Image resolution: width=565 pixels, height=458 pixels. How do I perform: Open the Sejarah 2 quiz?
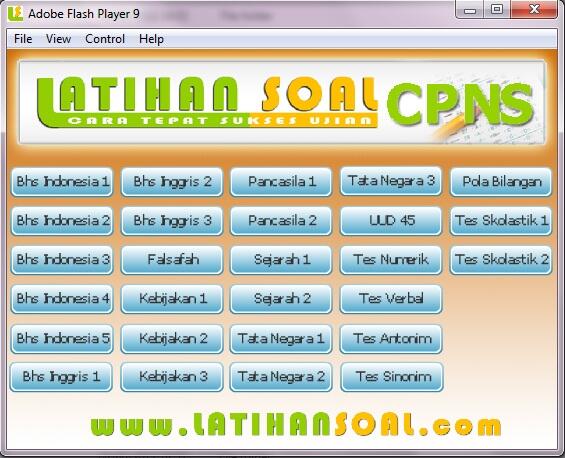pyautogui.click(x=281, y=299)
